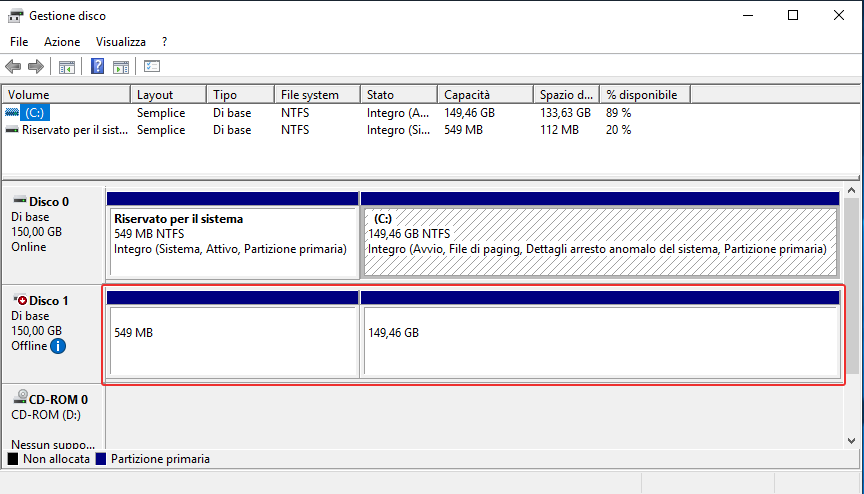864x494 pixels.
Task: Sort by Layout column header
Action: point(169,95)
